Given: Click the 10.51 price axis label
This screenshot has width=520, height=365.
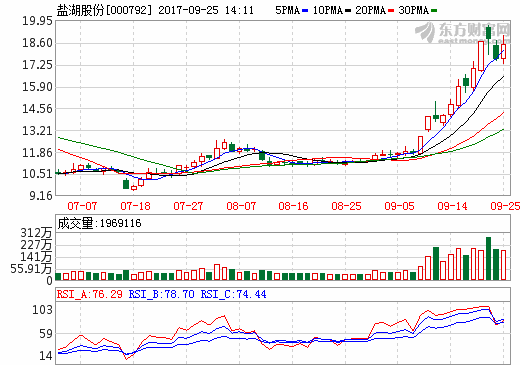Looking at the screenshot, I should pos(37,173).
